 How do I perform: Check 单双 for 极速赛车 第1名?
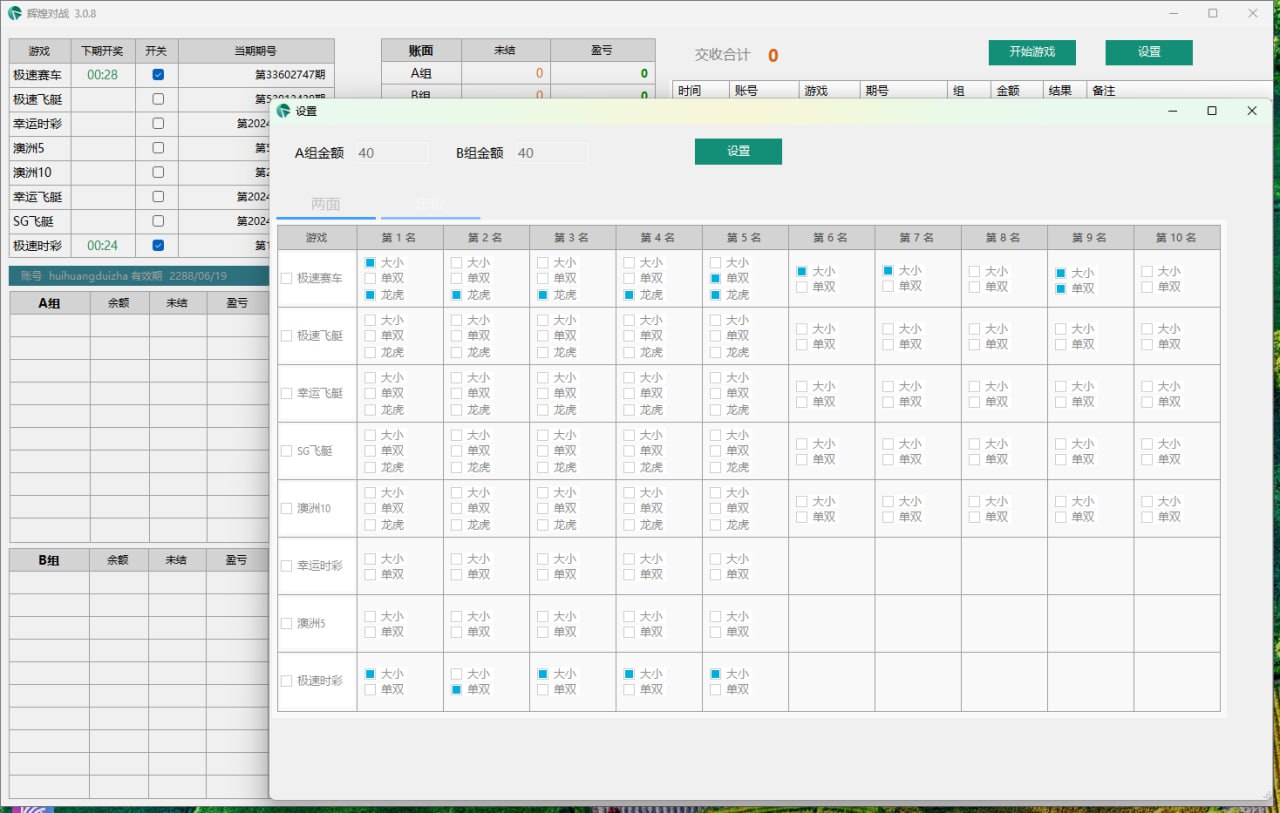point(370,278)
